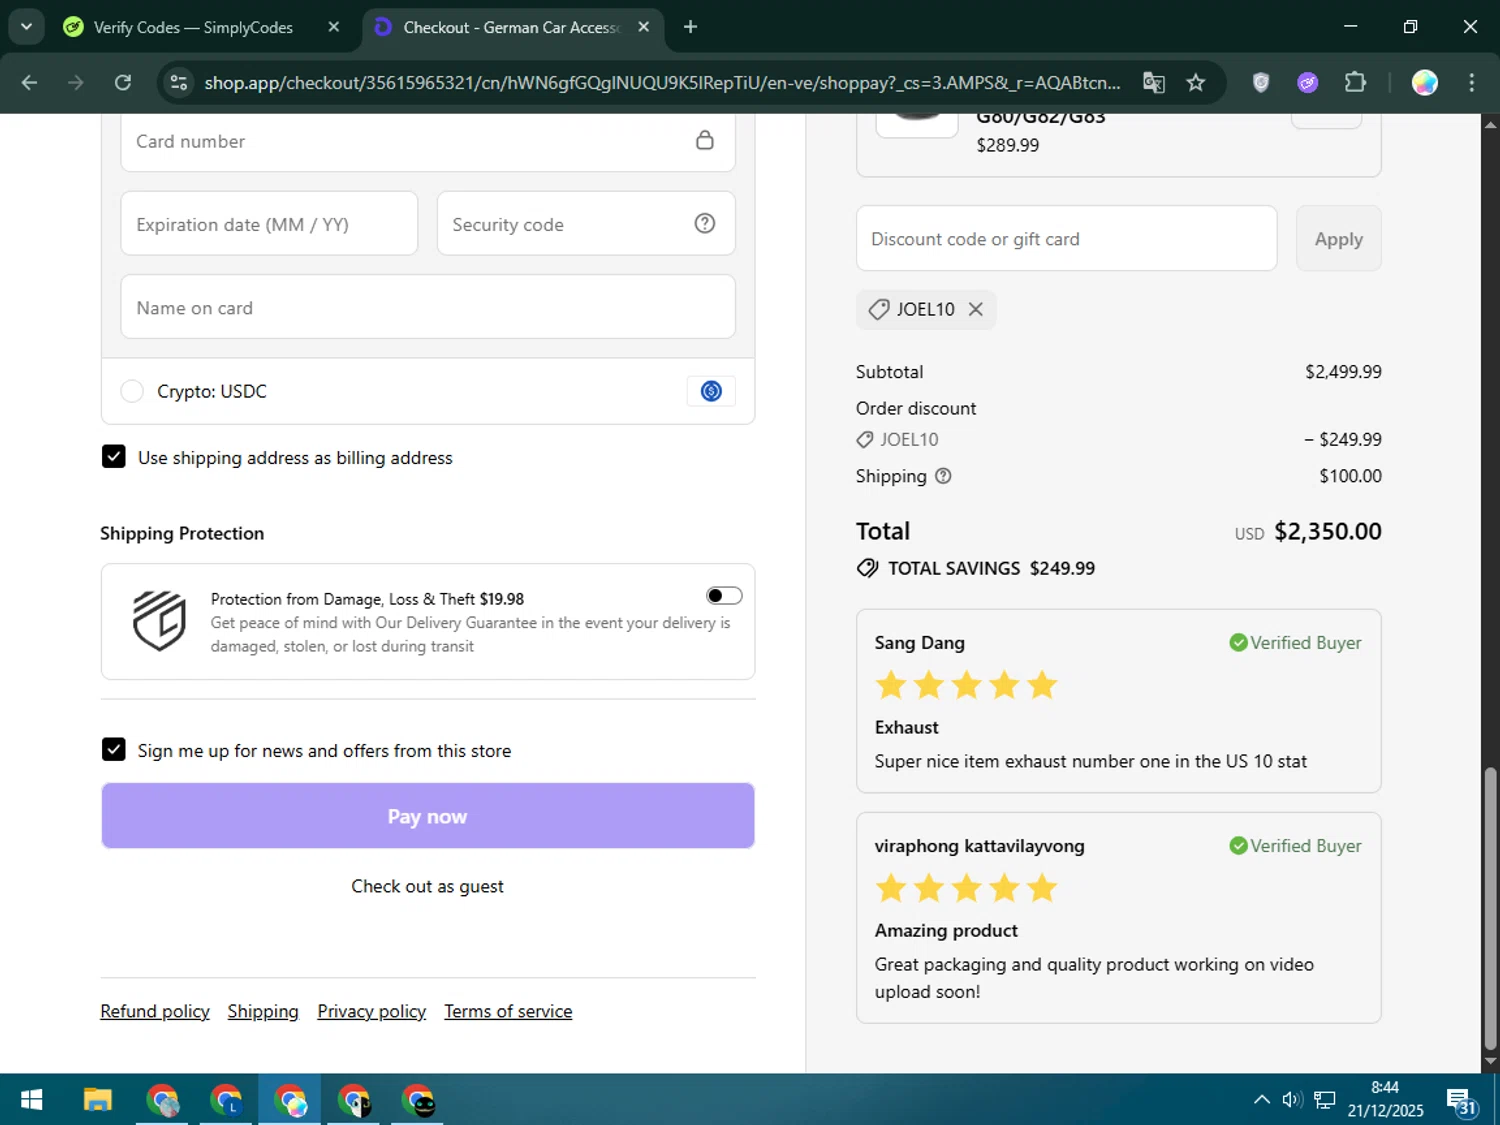Viewport: 1500px width, 1125px height.
Task: Click Sang Dang's Verified Buyer badge
Action: (x=1295, y=642)
